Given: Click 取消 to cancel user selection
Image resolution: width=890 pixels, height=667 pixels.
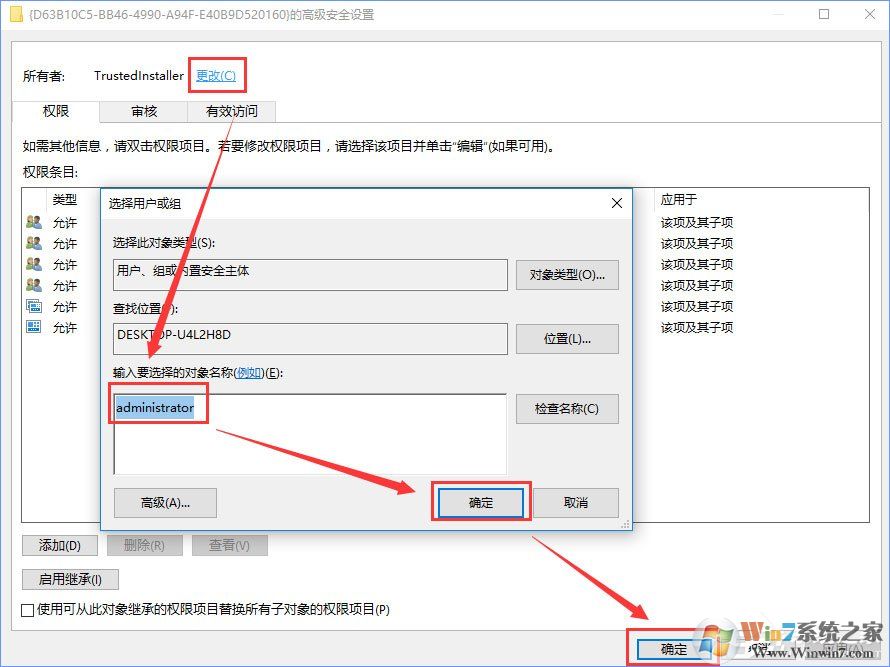Looking at the screenshot, I should 577,502.
